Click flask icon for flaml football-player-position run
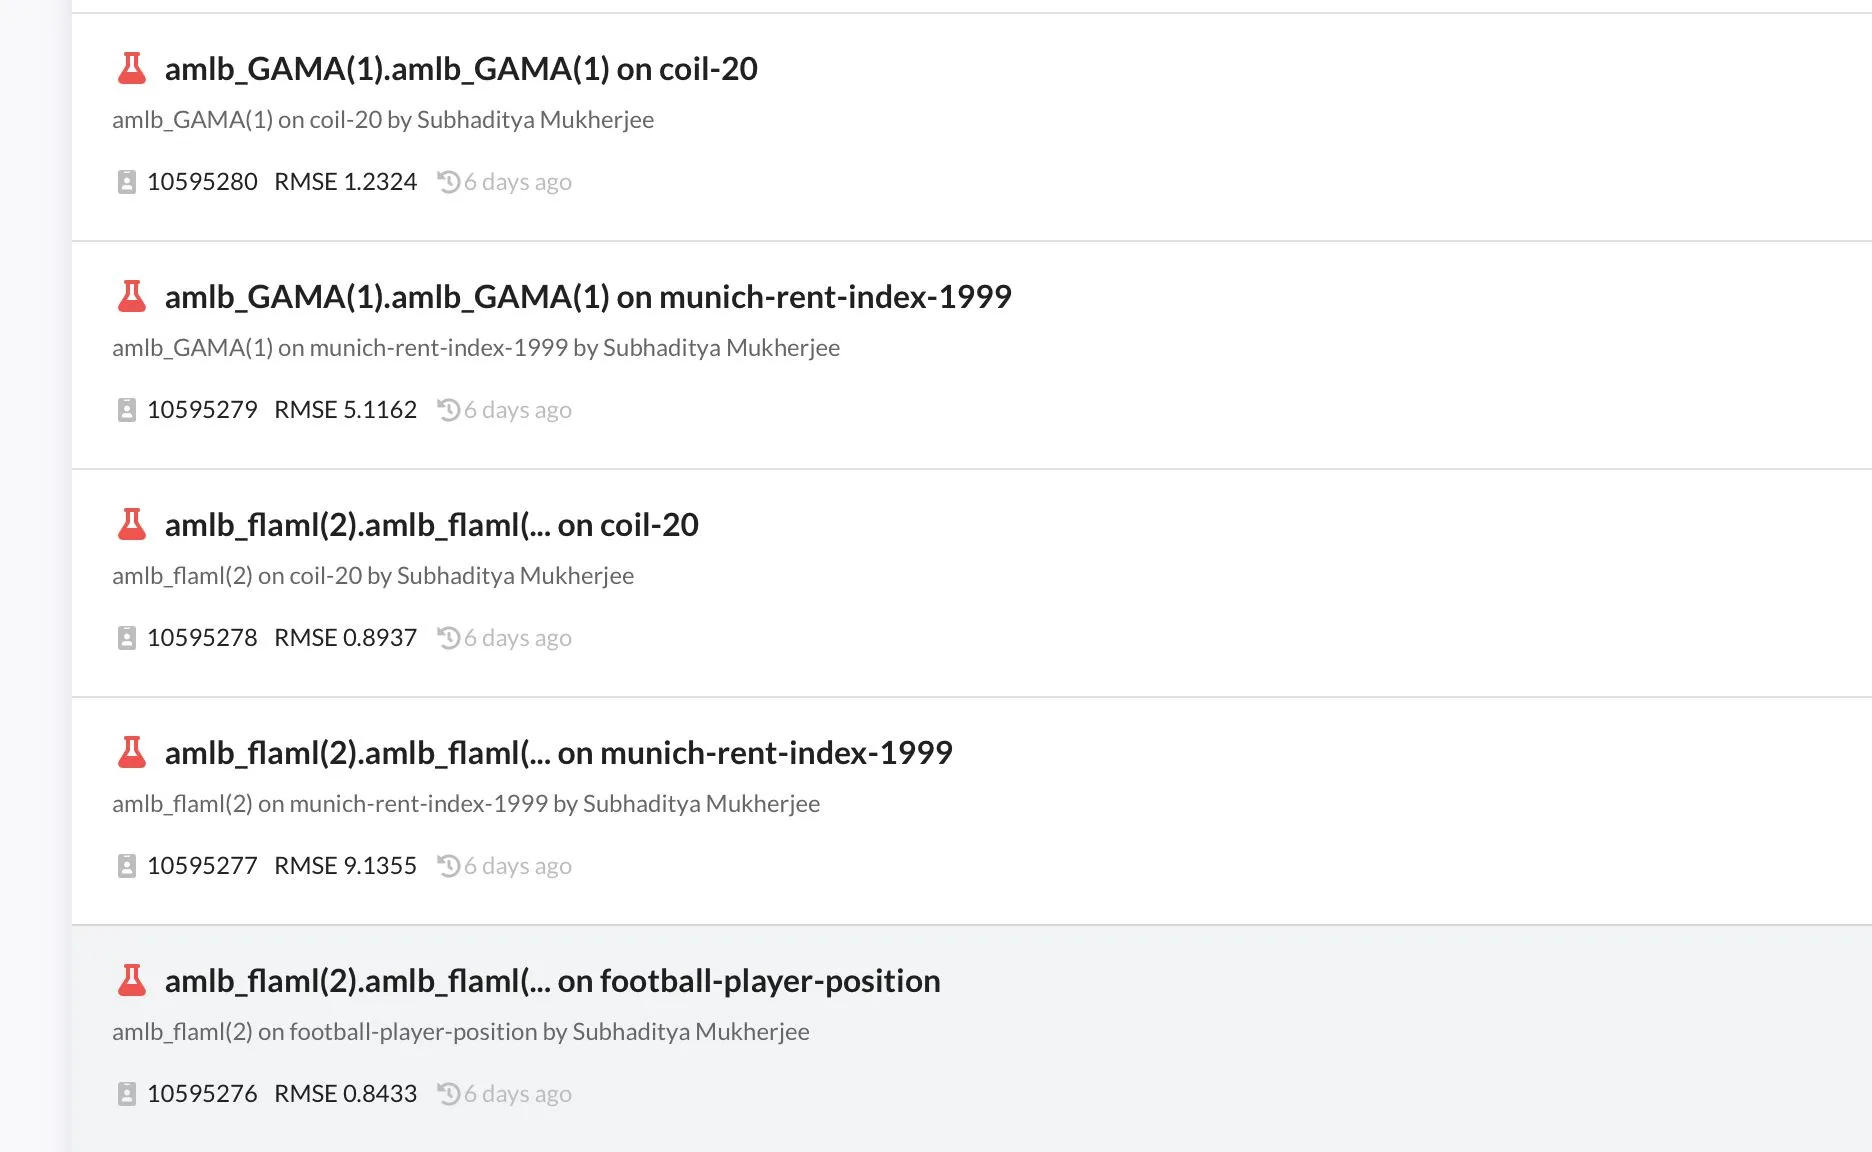The height and width of the screenshot is (1152, 1872). [x=132, y=980]
